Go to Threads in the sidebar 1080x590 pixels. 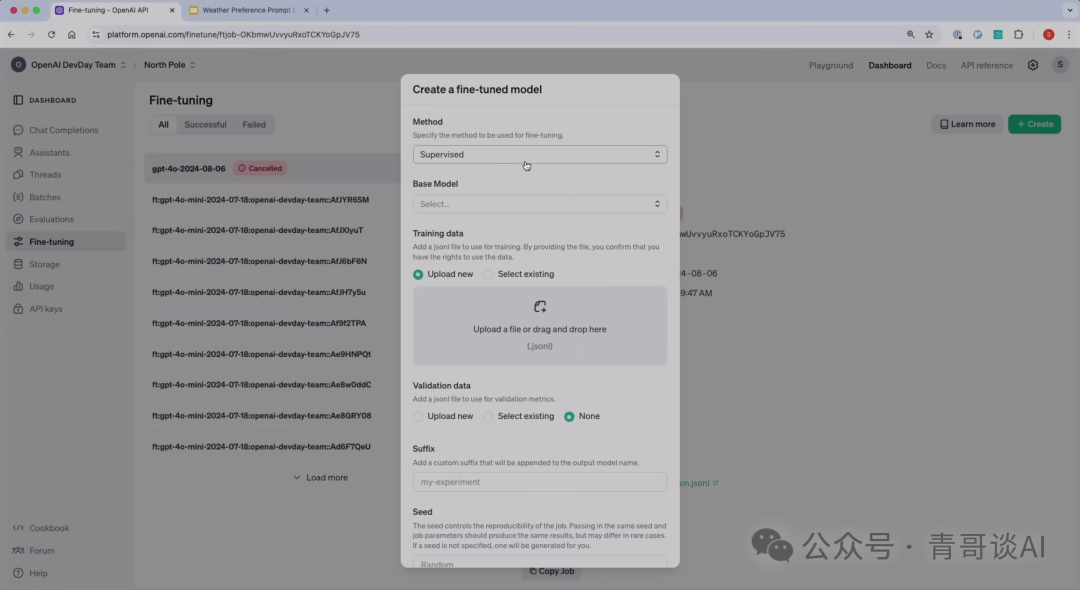click(x=19, y=175)
